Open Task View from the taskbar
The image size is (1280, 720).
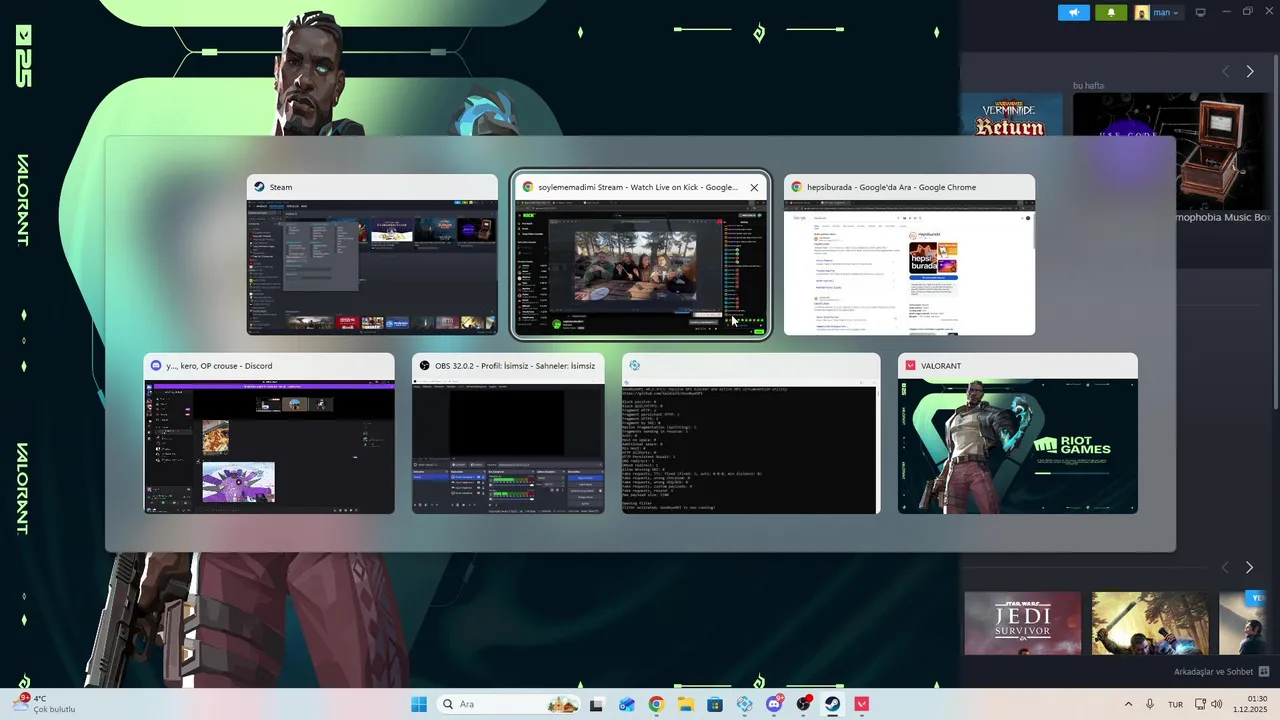click(x=596, y=704)
